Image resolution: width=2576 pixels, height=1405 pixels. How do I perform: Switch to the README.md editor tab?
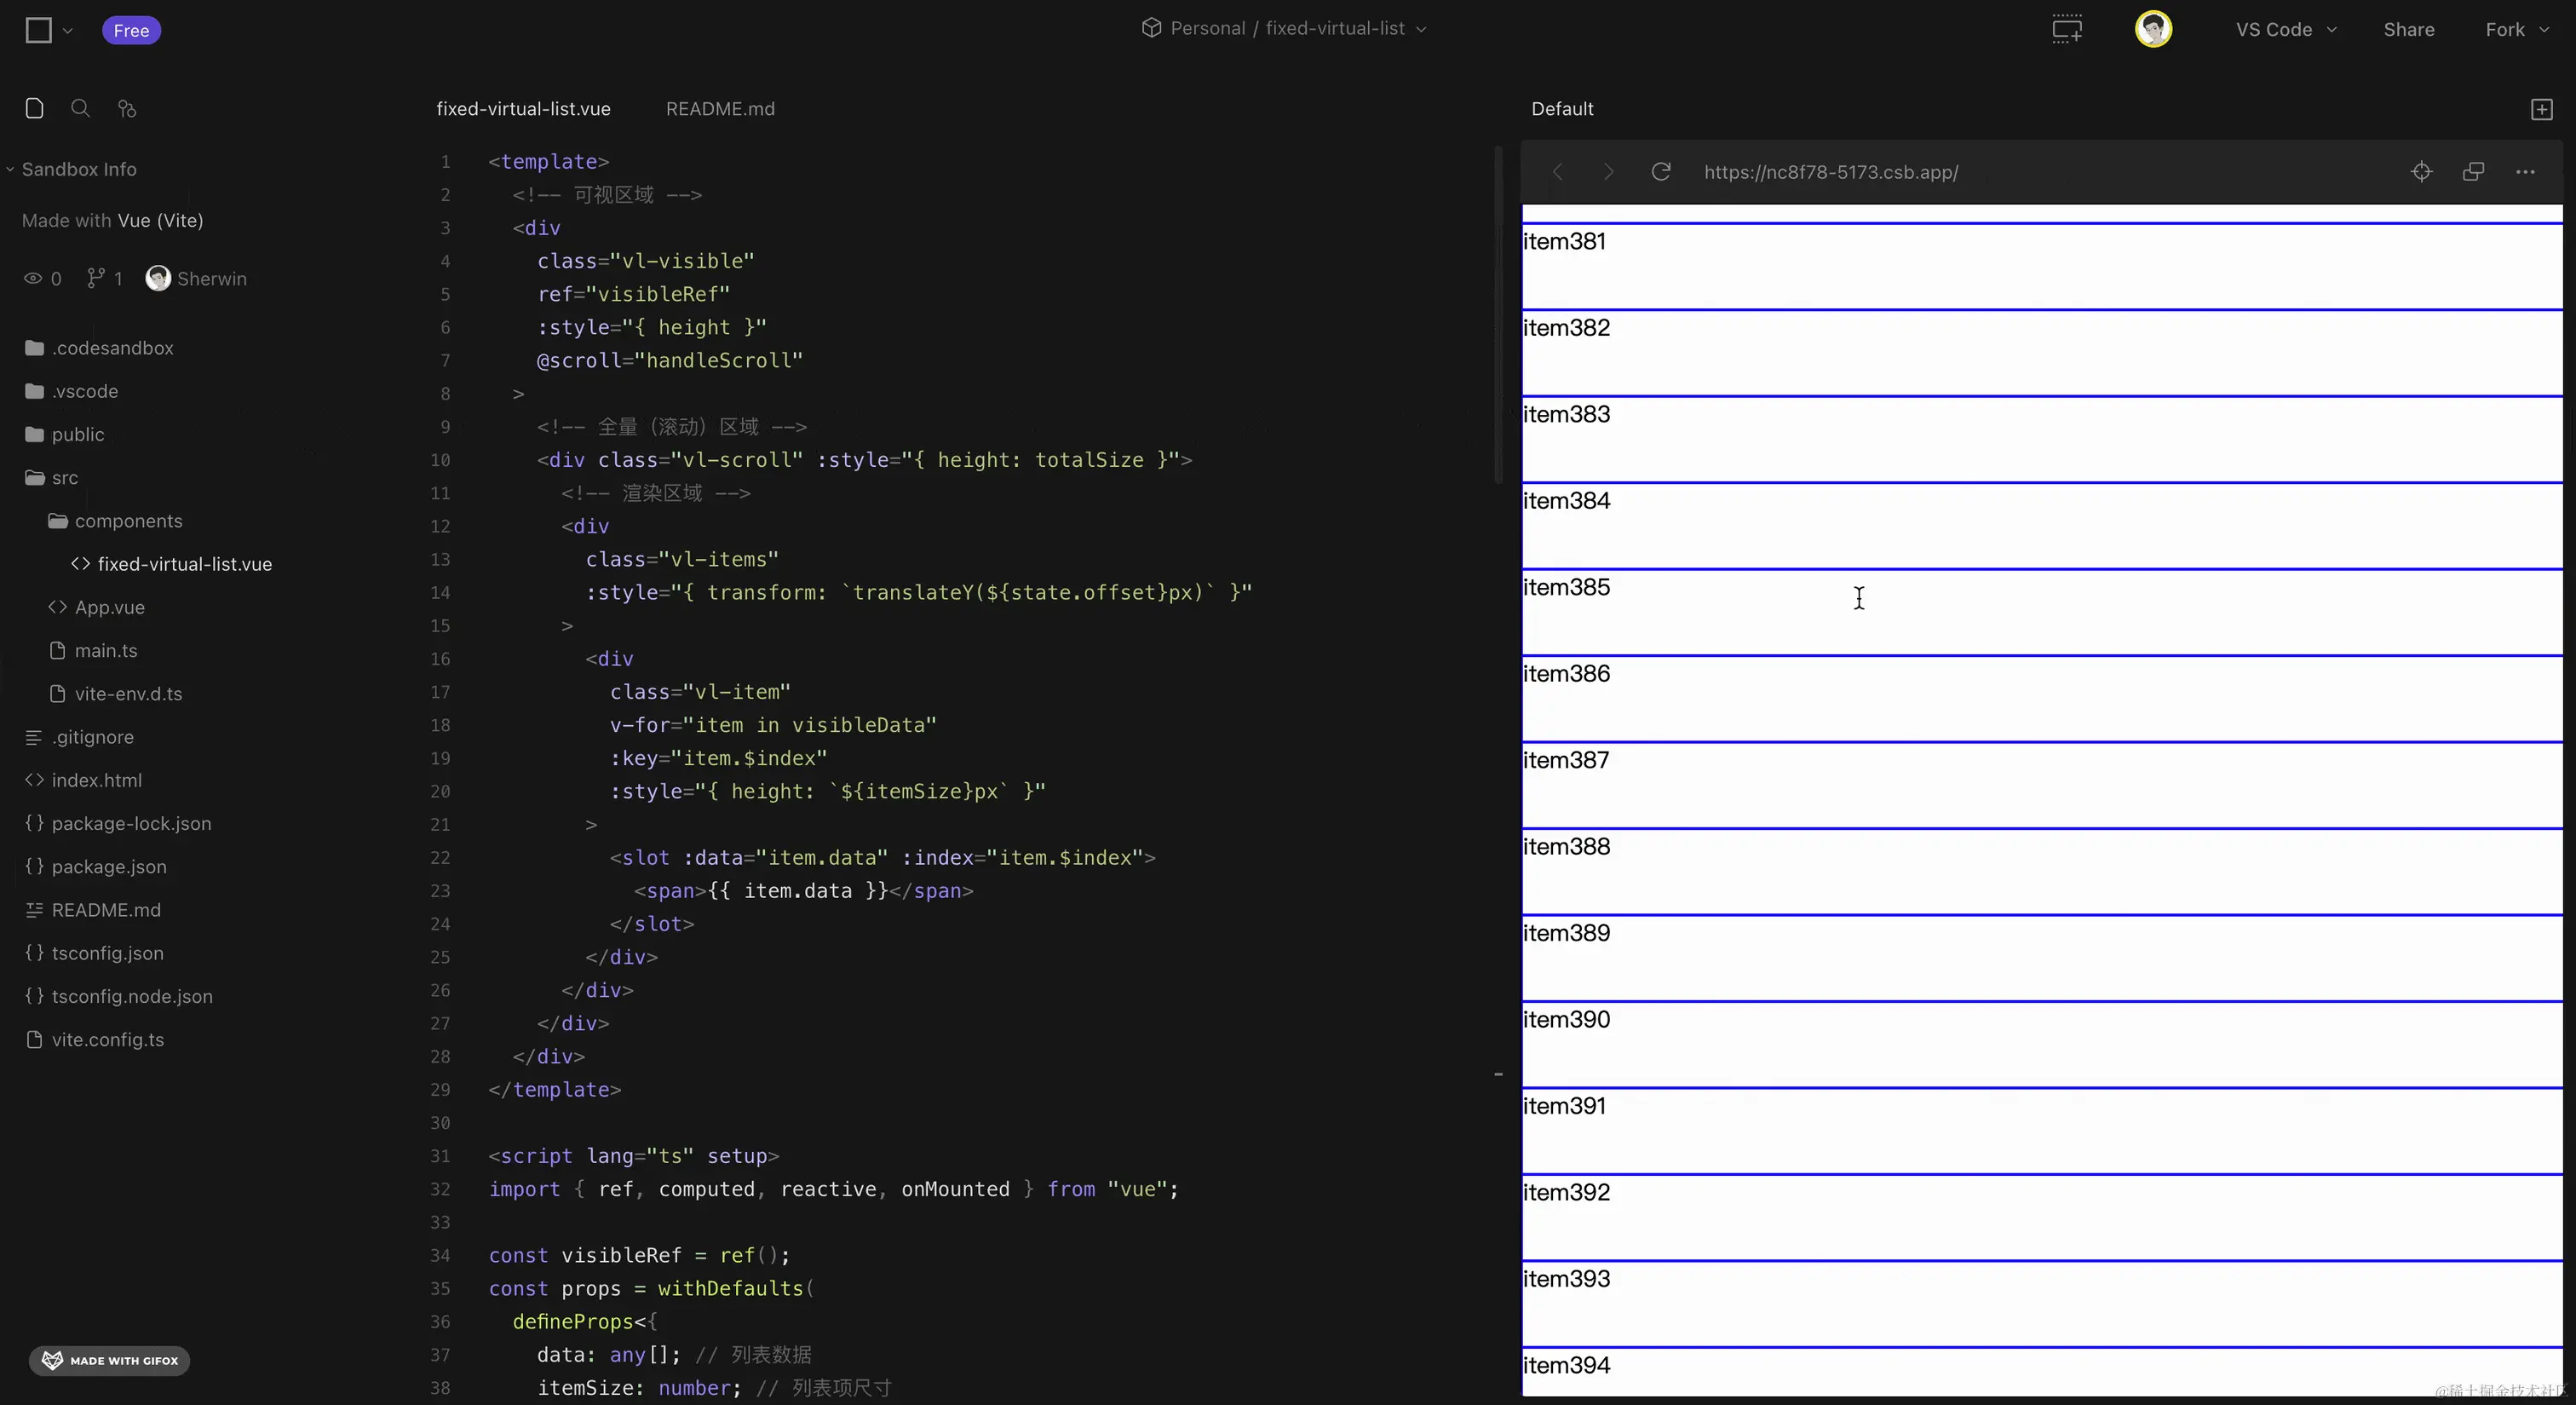point(720,109)
